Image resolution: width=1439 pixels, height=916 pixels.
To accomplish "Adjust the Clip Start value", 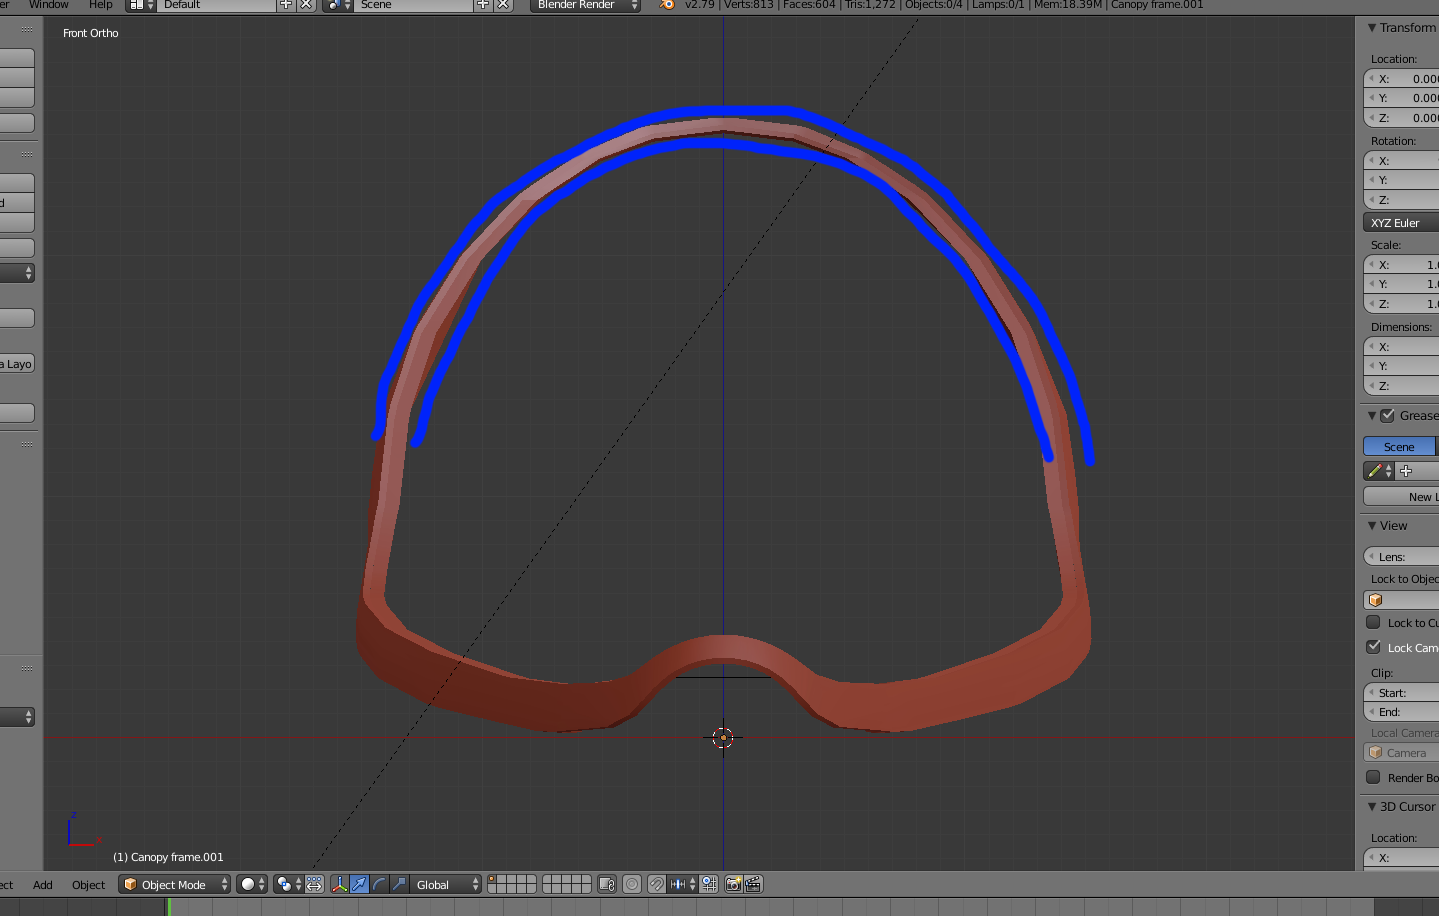I will 1402,693.
